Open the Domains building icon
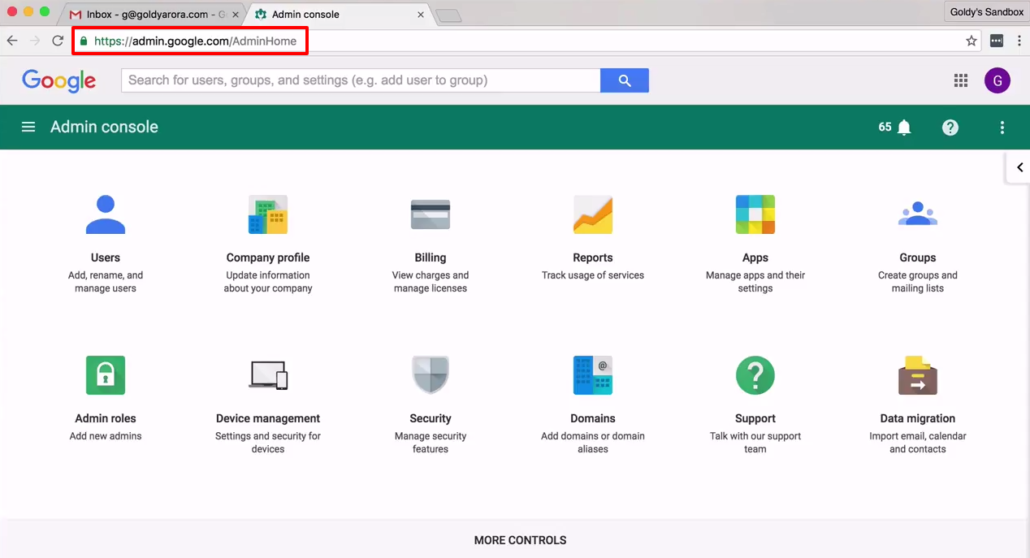The image size is (1030, 558). tap(593, 375)
